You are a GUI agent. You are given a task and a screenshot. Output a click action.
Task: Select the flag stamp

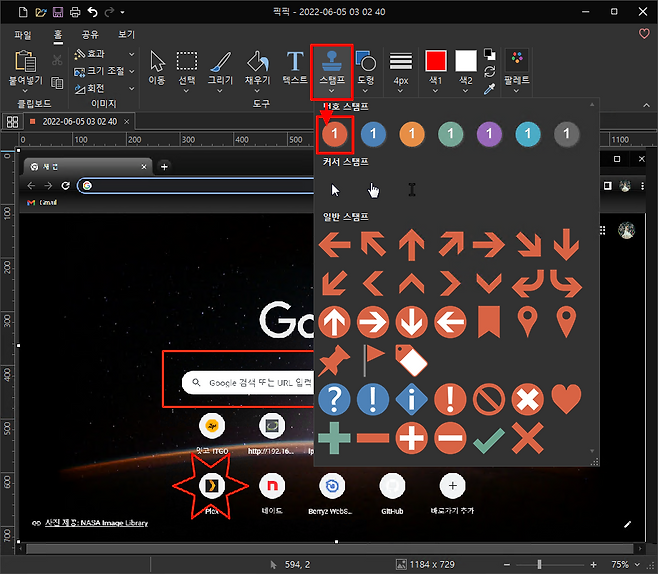click(x=373, y=357)
